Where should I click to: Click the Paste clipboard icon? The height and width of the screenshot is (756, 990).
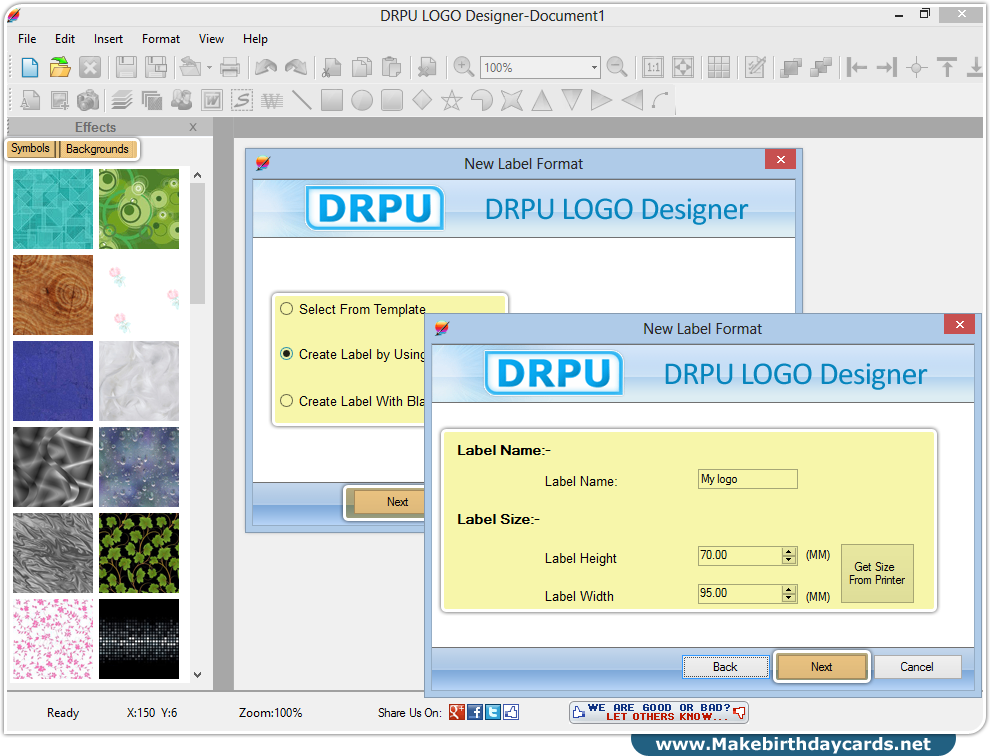coord(391,67)
